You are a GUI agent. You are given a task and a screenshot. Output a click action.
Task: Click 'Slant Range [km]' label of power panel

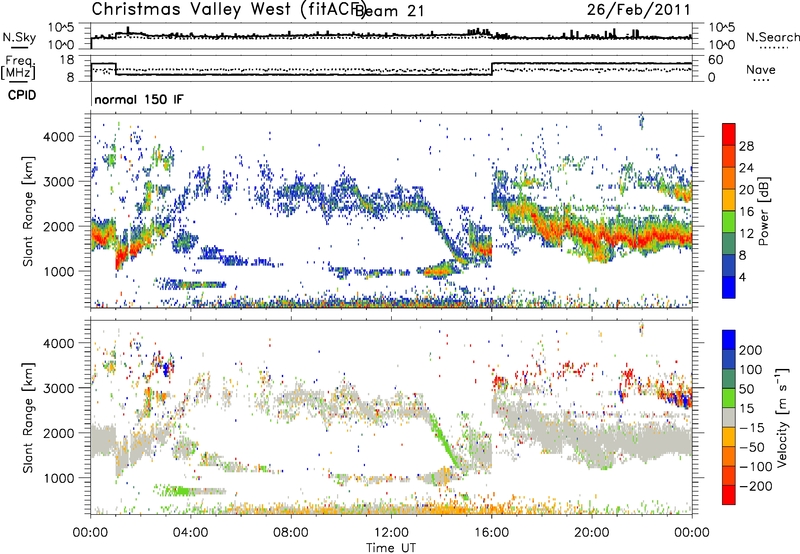pos(28,211)
